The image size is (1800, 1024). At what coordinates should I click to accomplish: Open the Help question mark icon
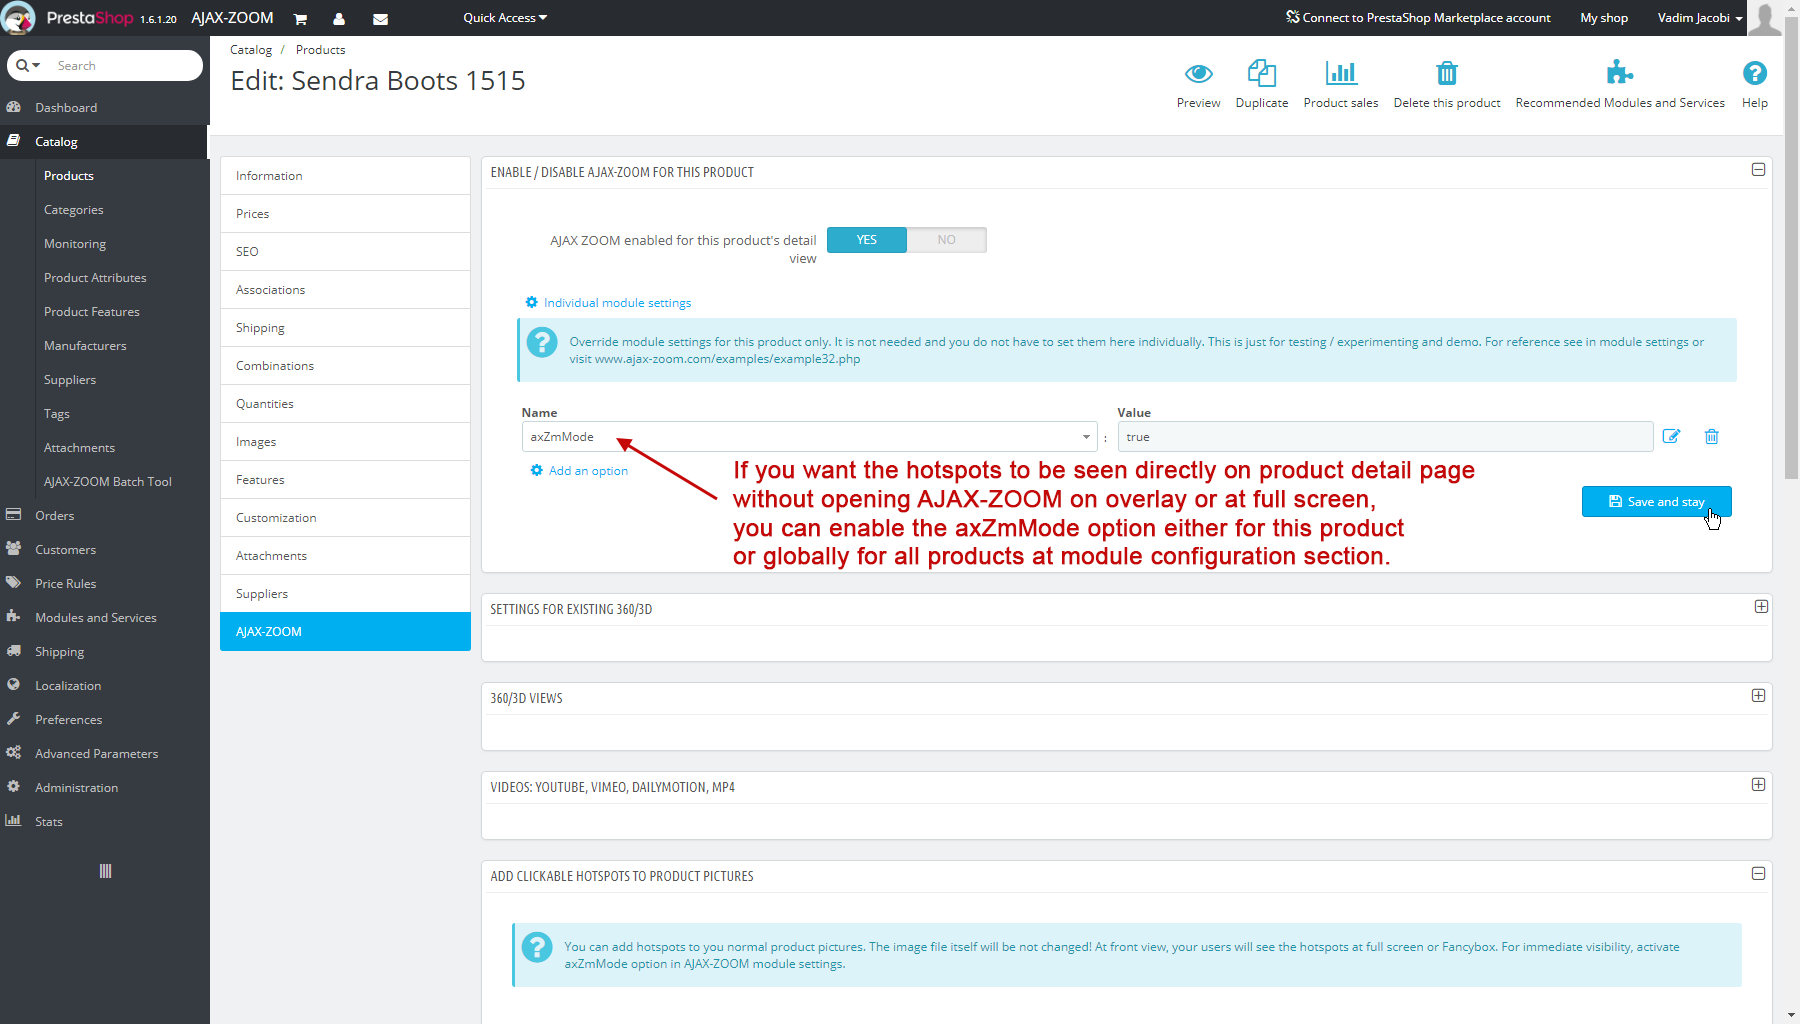pyautogui.click(x=1754, y=73)
